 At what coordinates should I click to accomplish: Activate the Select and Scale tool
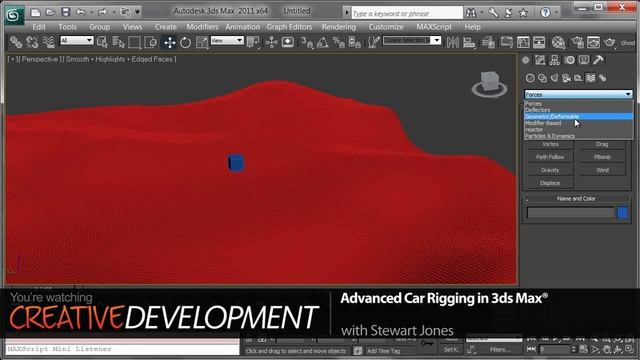tap(202, 42)
